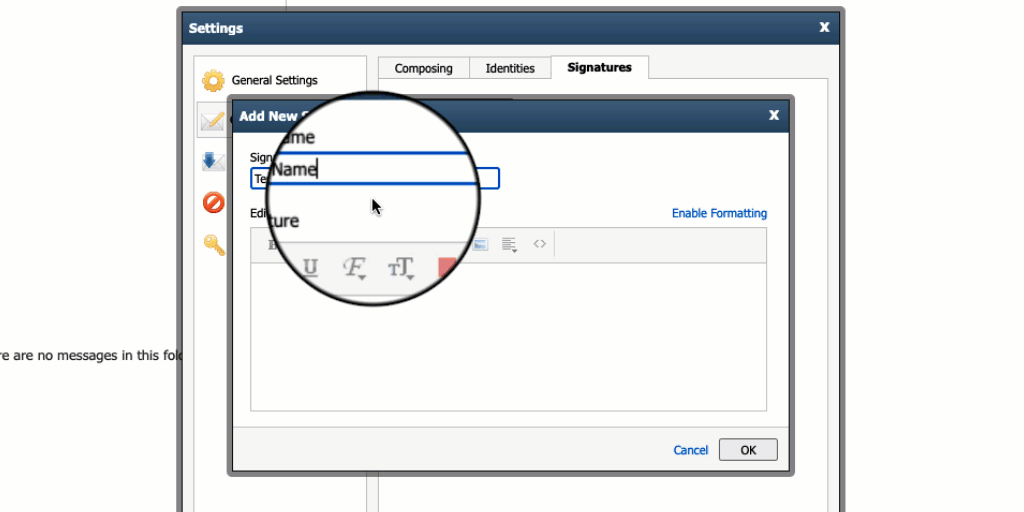Open the text alignment toolbar dropdown
Screen dimensions: 1024x512
pyautogui.click(x=509, y=245)
